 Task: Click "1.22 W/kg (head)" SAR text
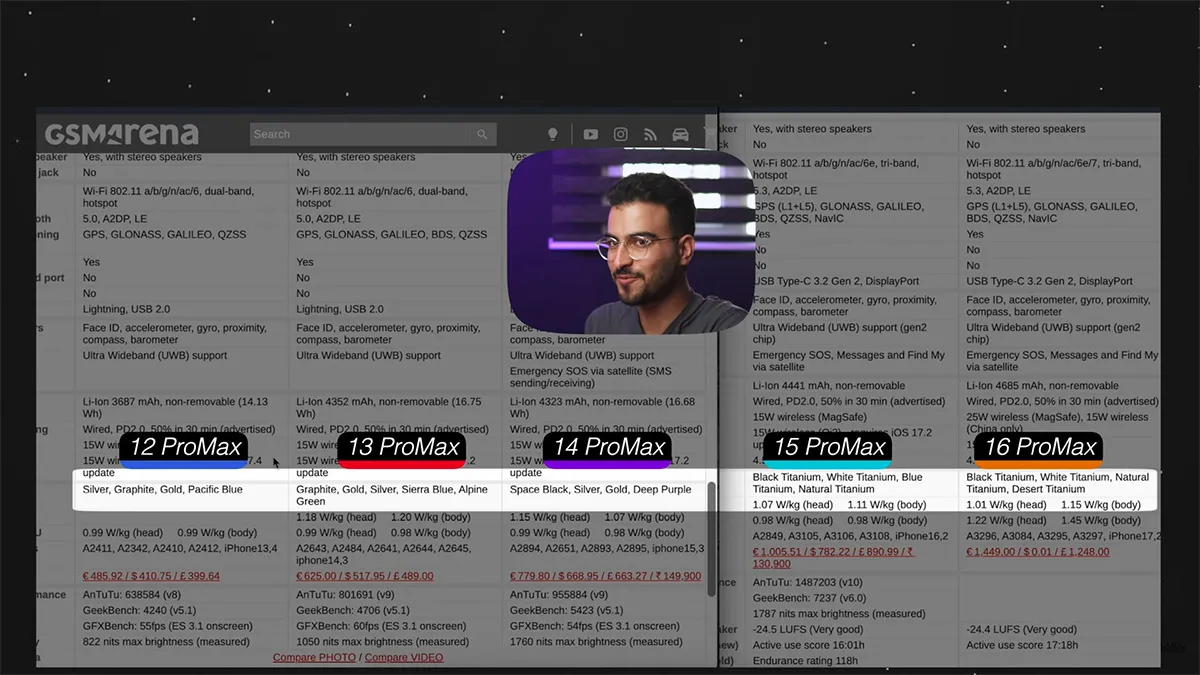point(1006,521)
